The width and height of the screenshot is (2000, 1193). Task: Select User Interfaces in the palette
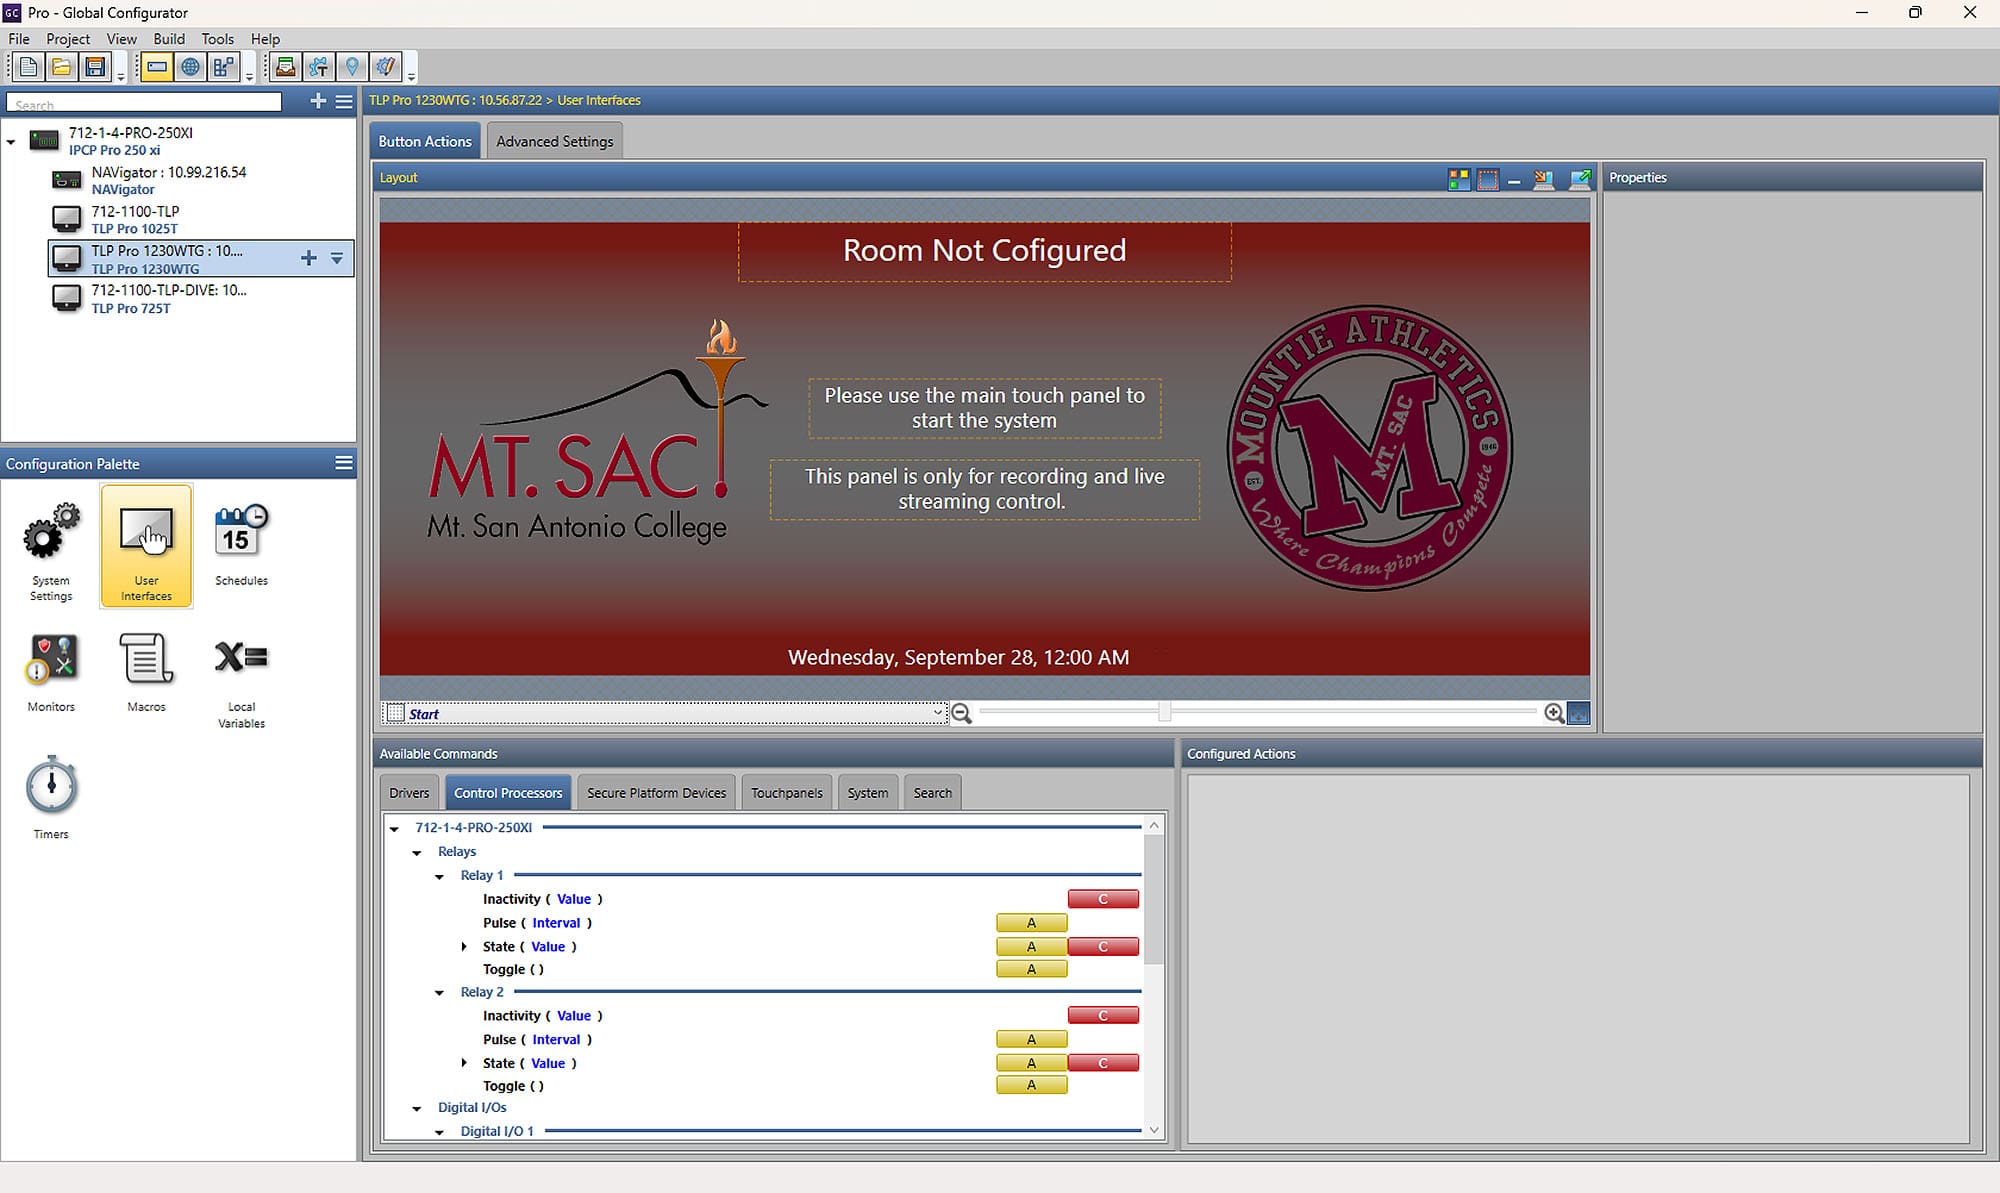click(x=146, y=546)
